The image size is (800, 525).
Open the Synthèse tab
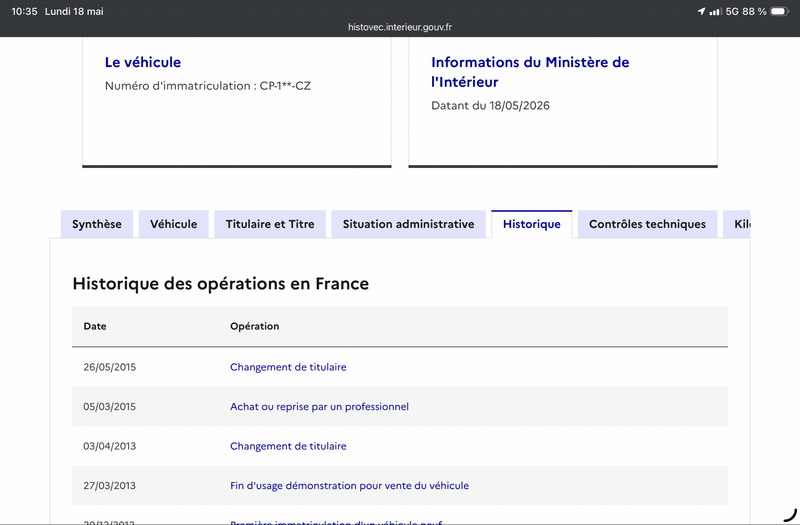[96, 224]
